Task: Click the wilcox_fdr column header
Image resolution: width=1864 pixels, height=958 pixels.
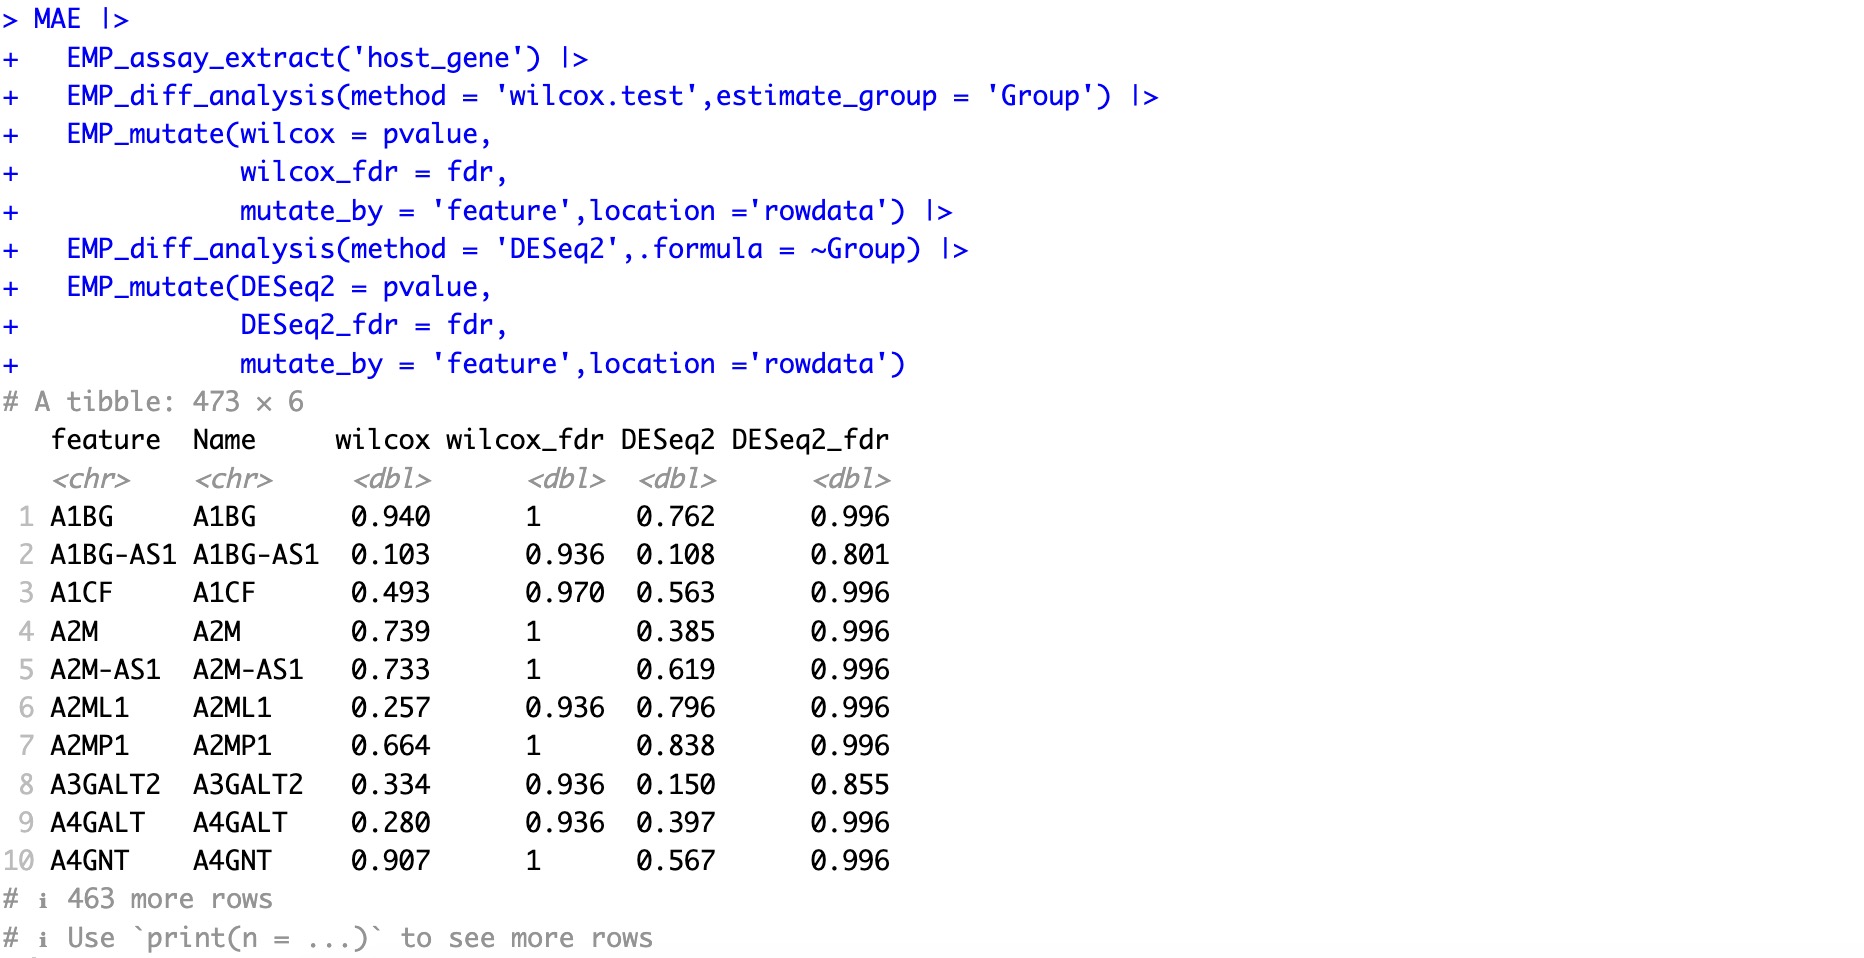Action: [524, 440]
